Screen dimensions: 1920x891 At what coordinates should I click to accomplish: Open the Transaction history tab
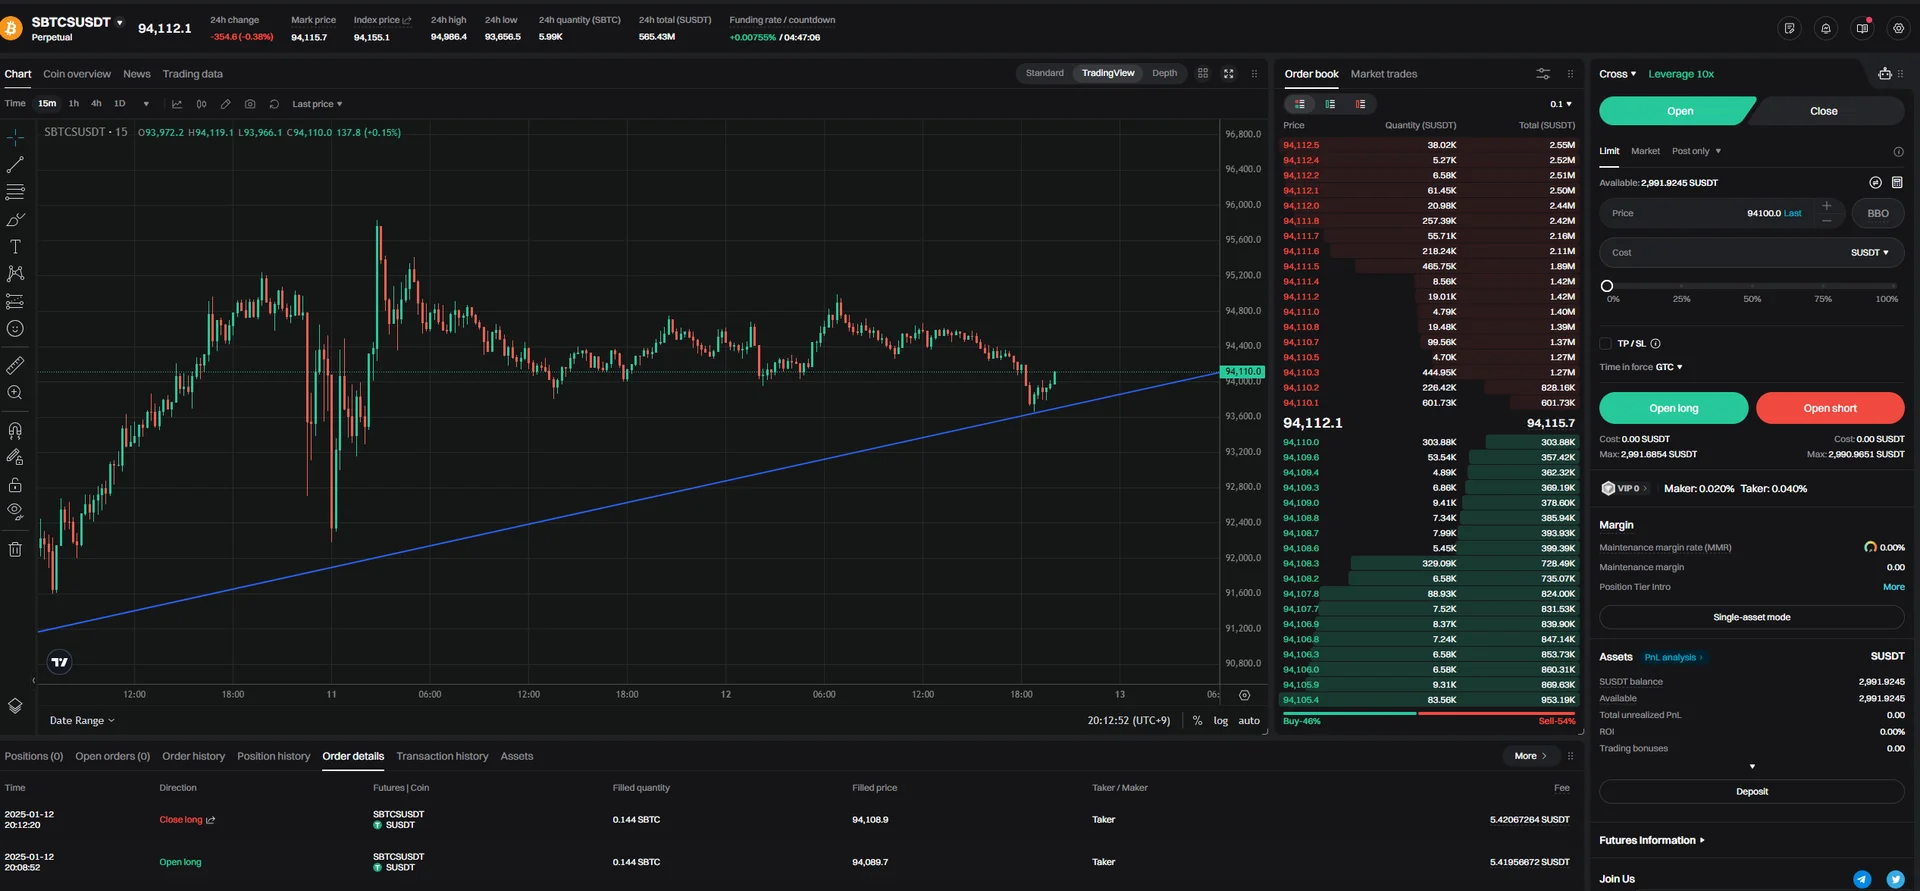442,756
